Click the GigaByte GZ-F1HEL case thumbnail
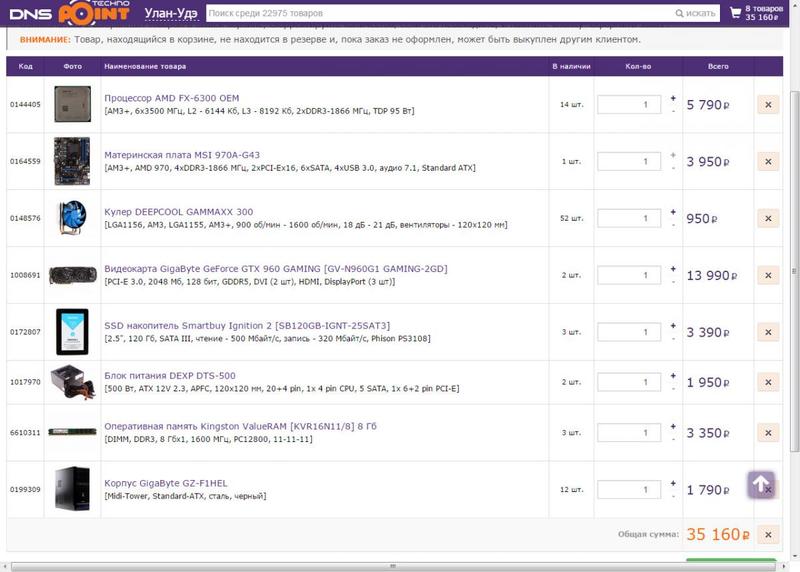The height and width of the screenshot is (572, 800). pos(72,489)
